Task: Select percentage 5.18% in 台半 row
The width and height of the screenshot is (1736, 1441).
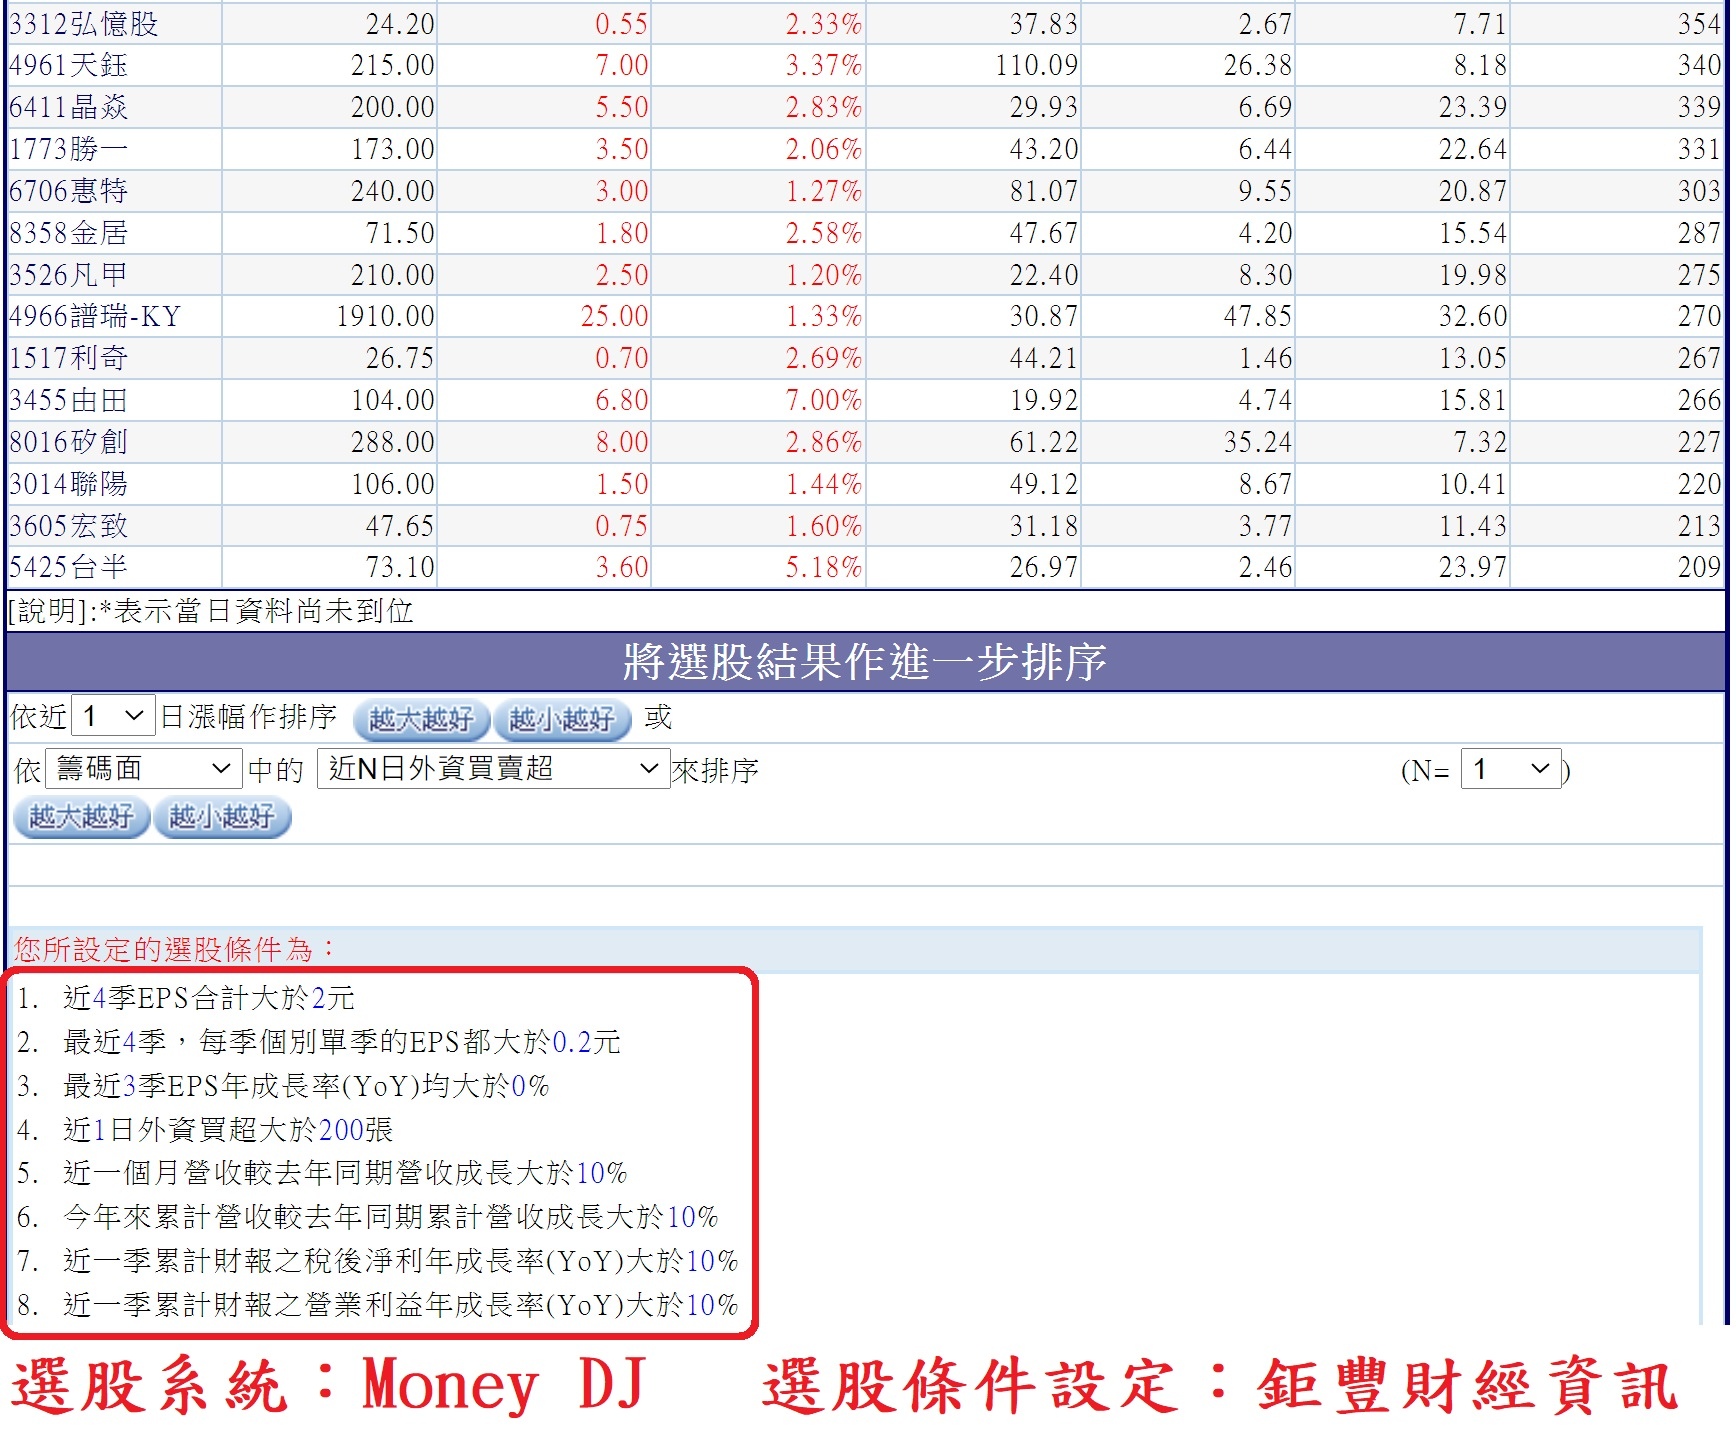Action: [x=824, y=568]
